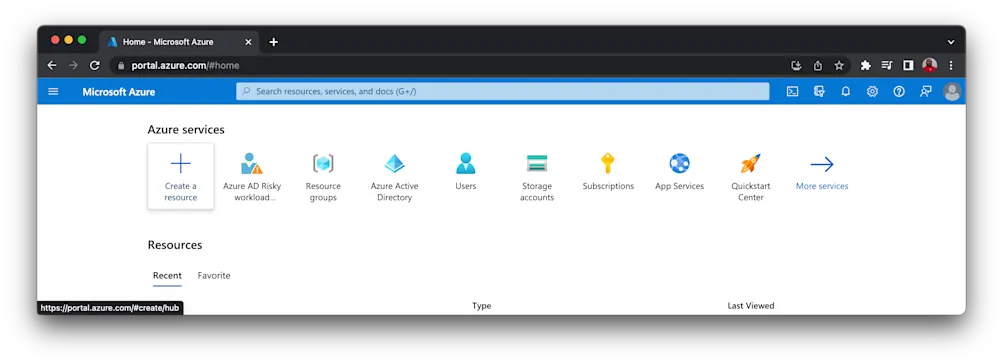Open Directories and subscriptions filter icon

(x=819, y=91)
